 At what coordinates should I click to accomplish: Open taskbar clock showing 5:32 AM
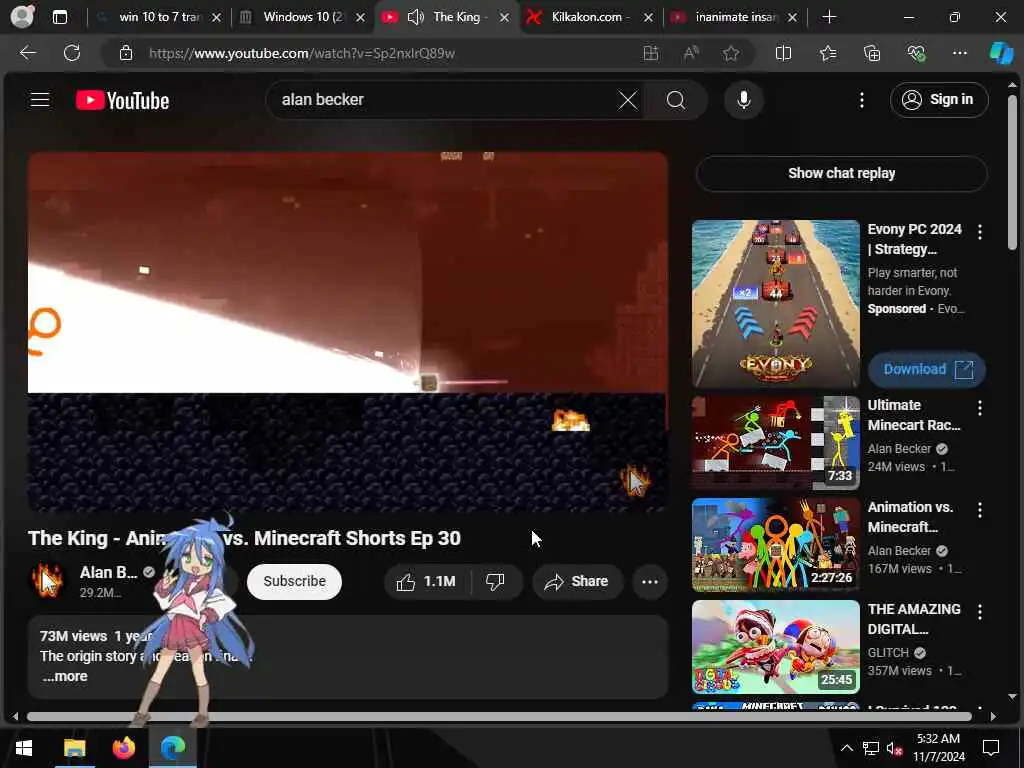[938, 748]
